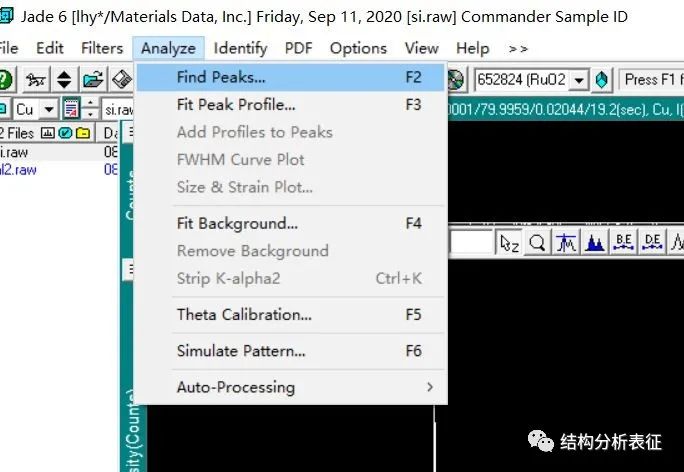Click FWHM Curve Plot menu entry

click(291, 160)
